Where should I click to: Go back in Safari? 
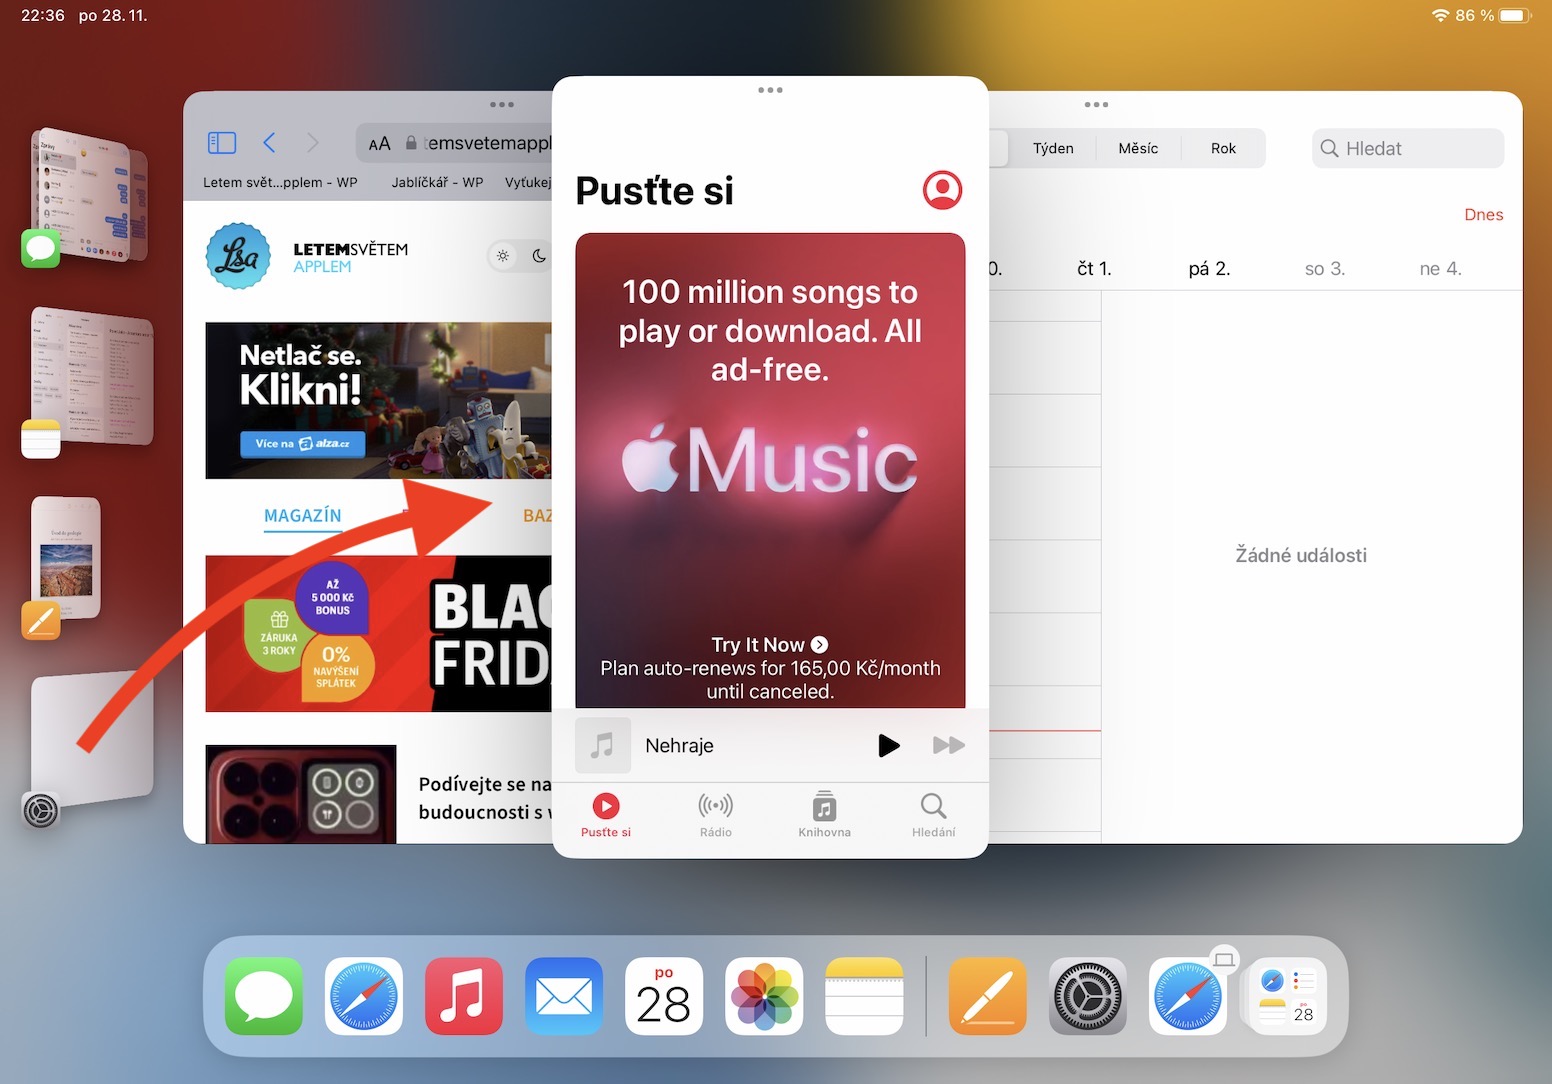click(269, 143)
